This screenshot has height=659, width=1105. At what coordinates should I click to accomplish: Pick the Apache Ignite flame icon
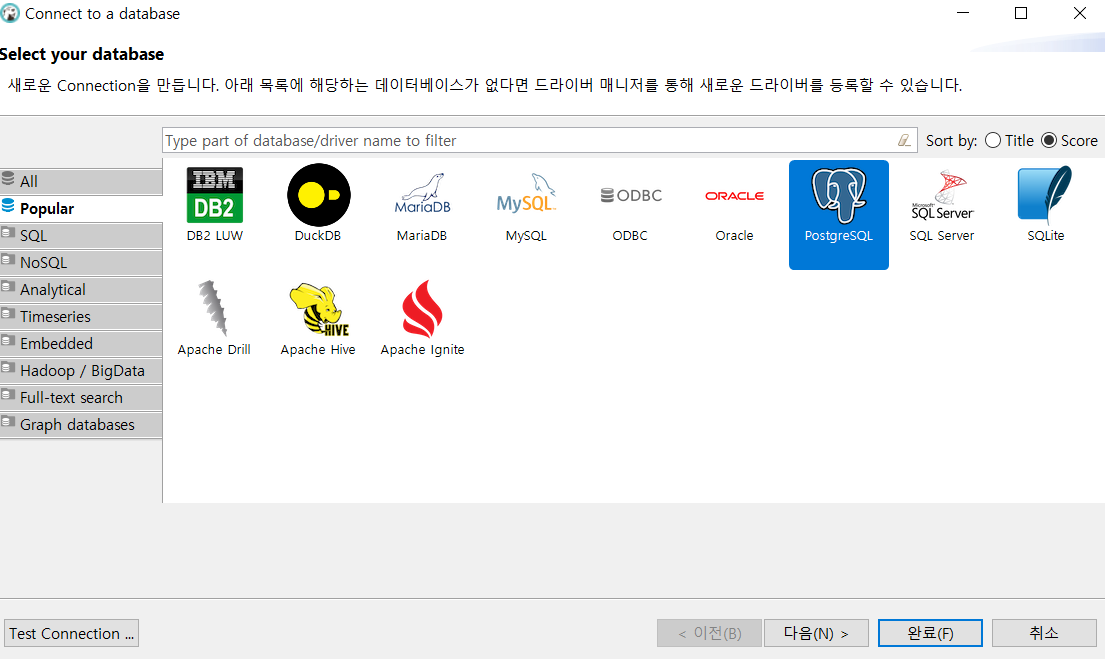(x=422, y=309)
